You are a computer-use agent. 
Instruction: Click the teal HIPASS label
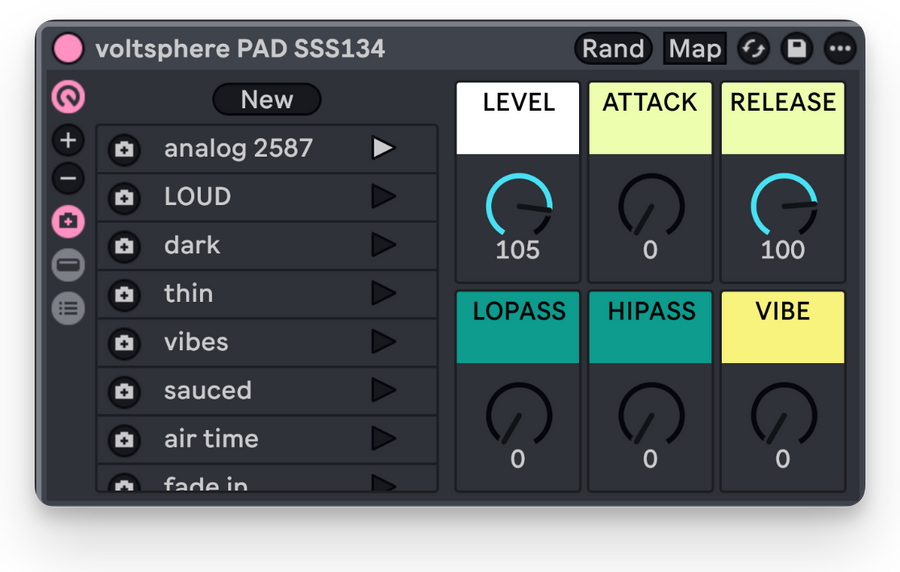click(x=650, y=327)
